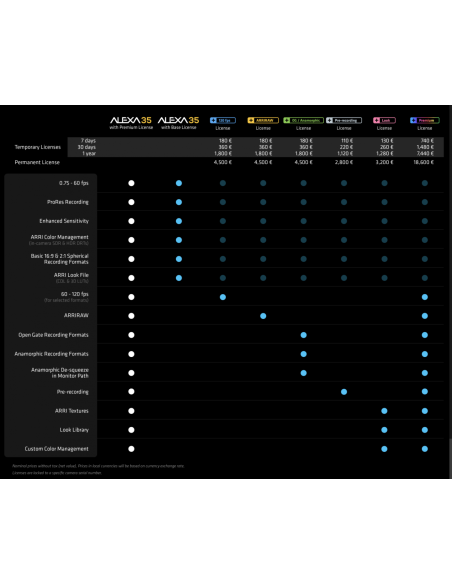The image size is (452, 584).
Task: Click white ARRIRAW dot in Premium camera column
Action: coord(131,316)
